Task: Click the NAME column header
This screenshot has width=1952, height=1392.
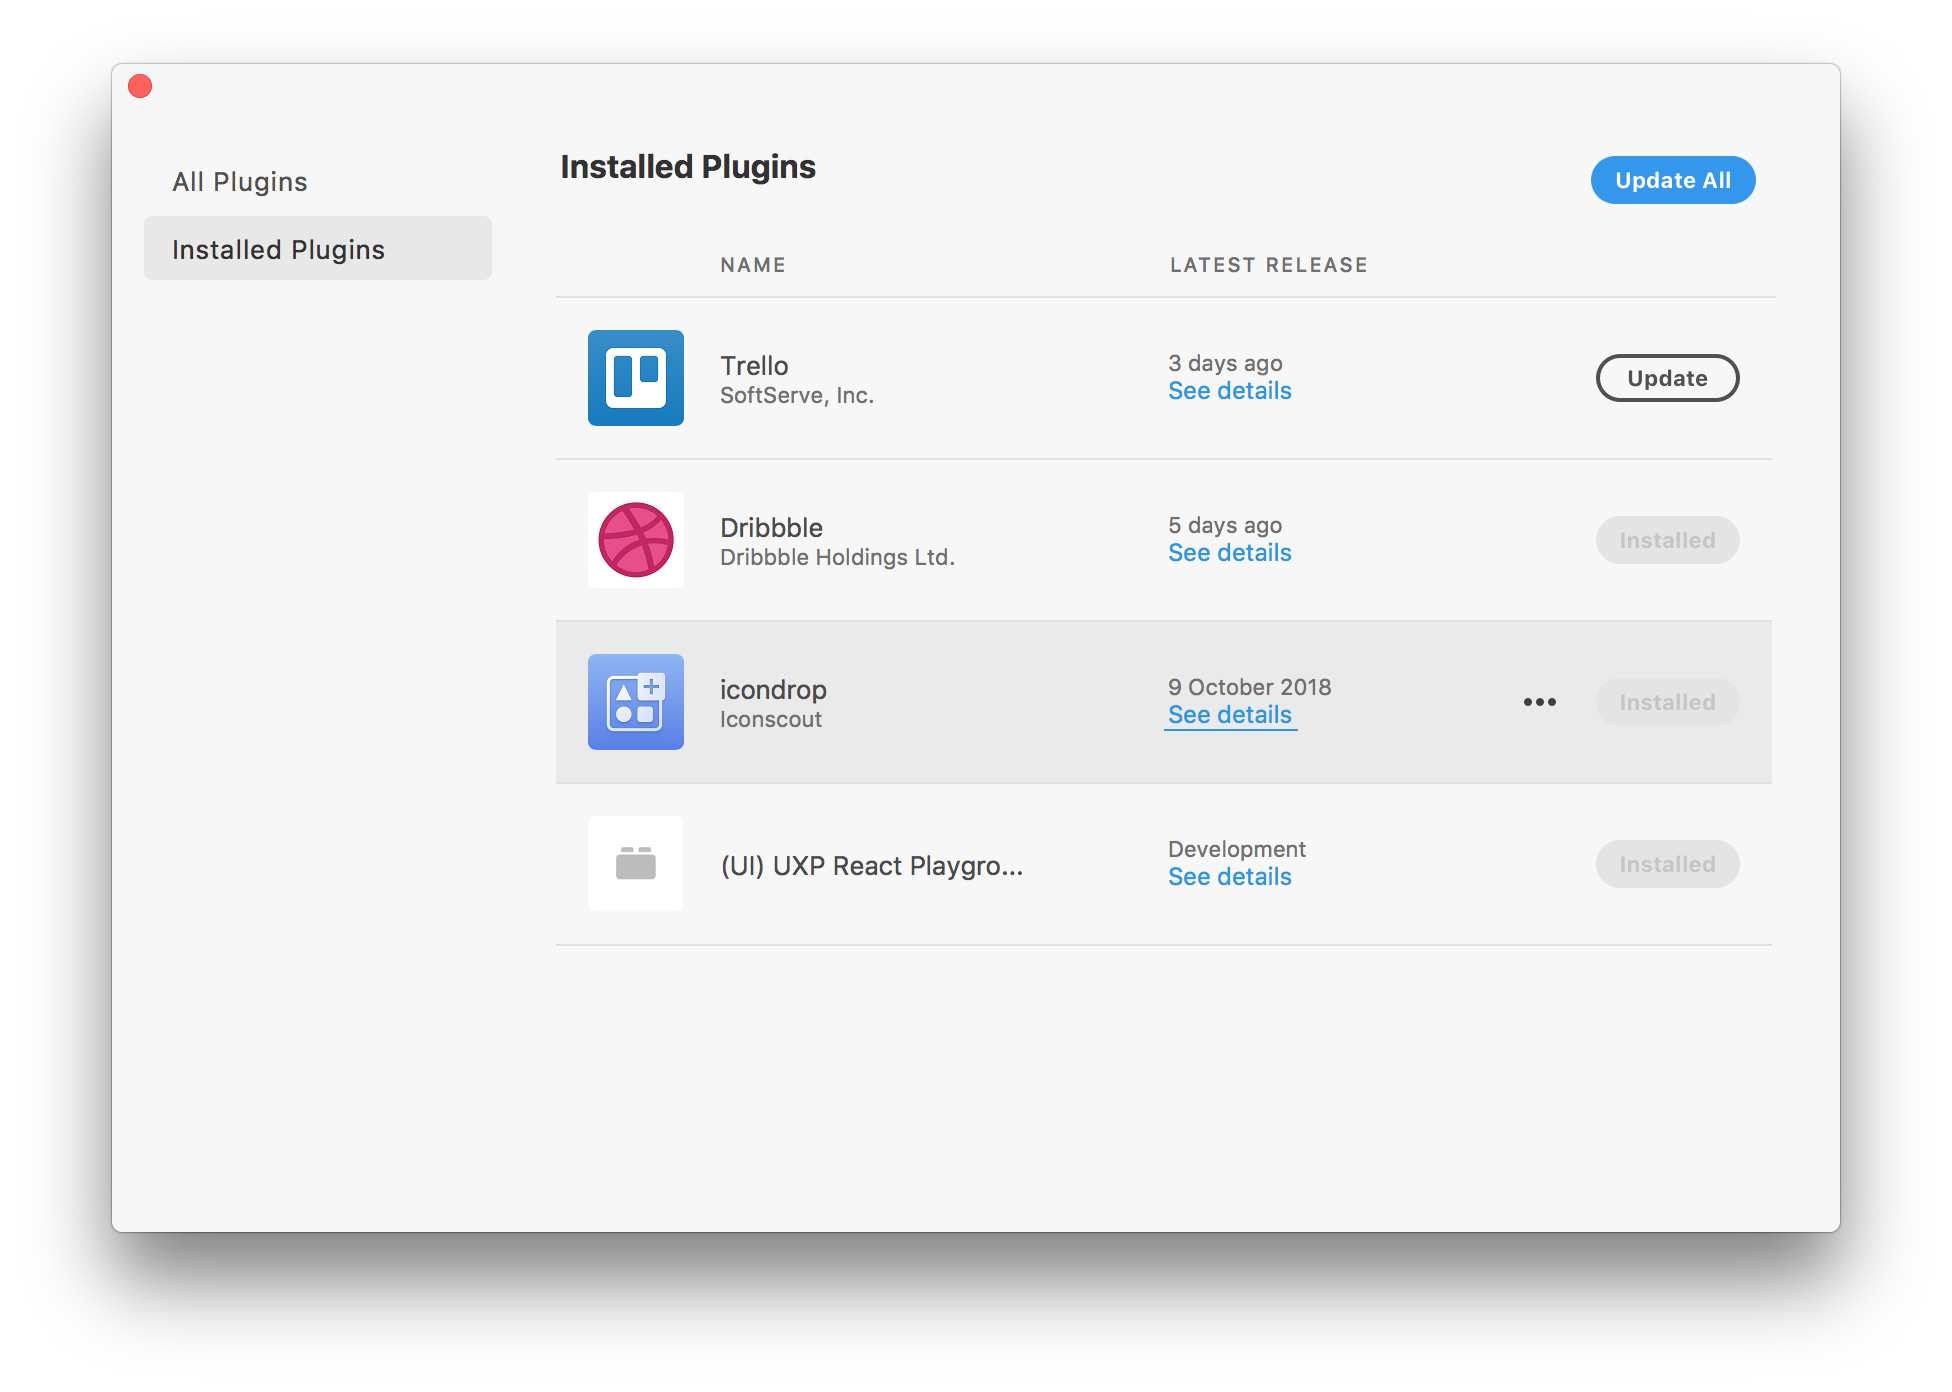Action: [x=753, y=265]
